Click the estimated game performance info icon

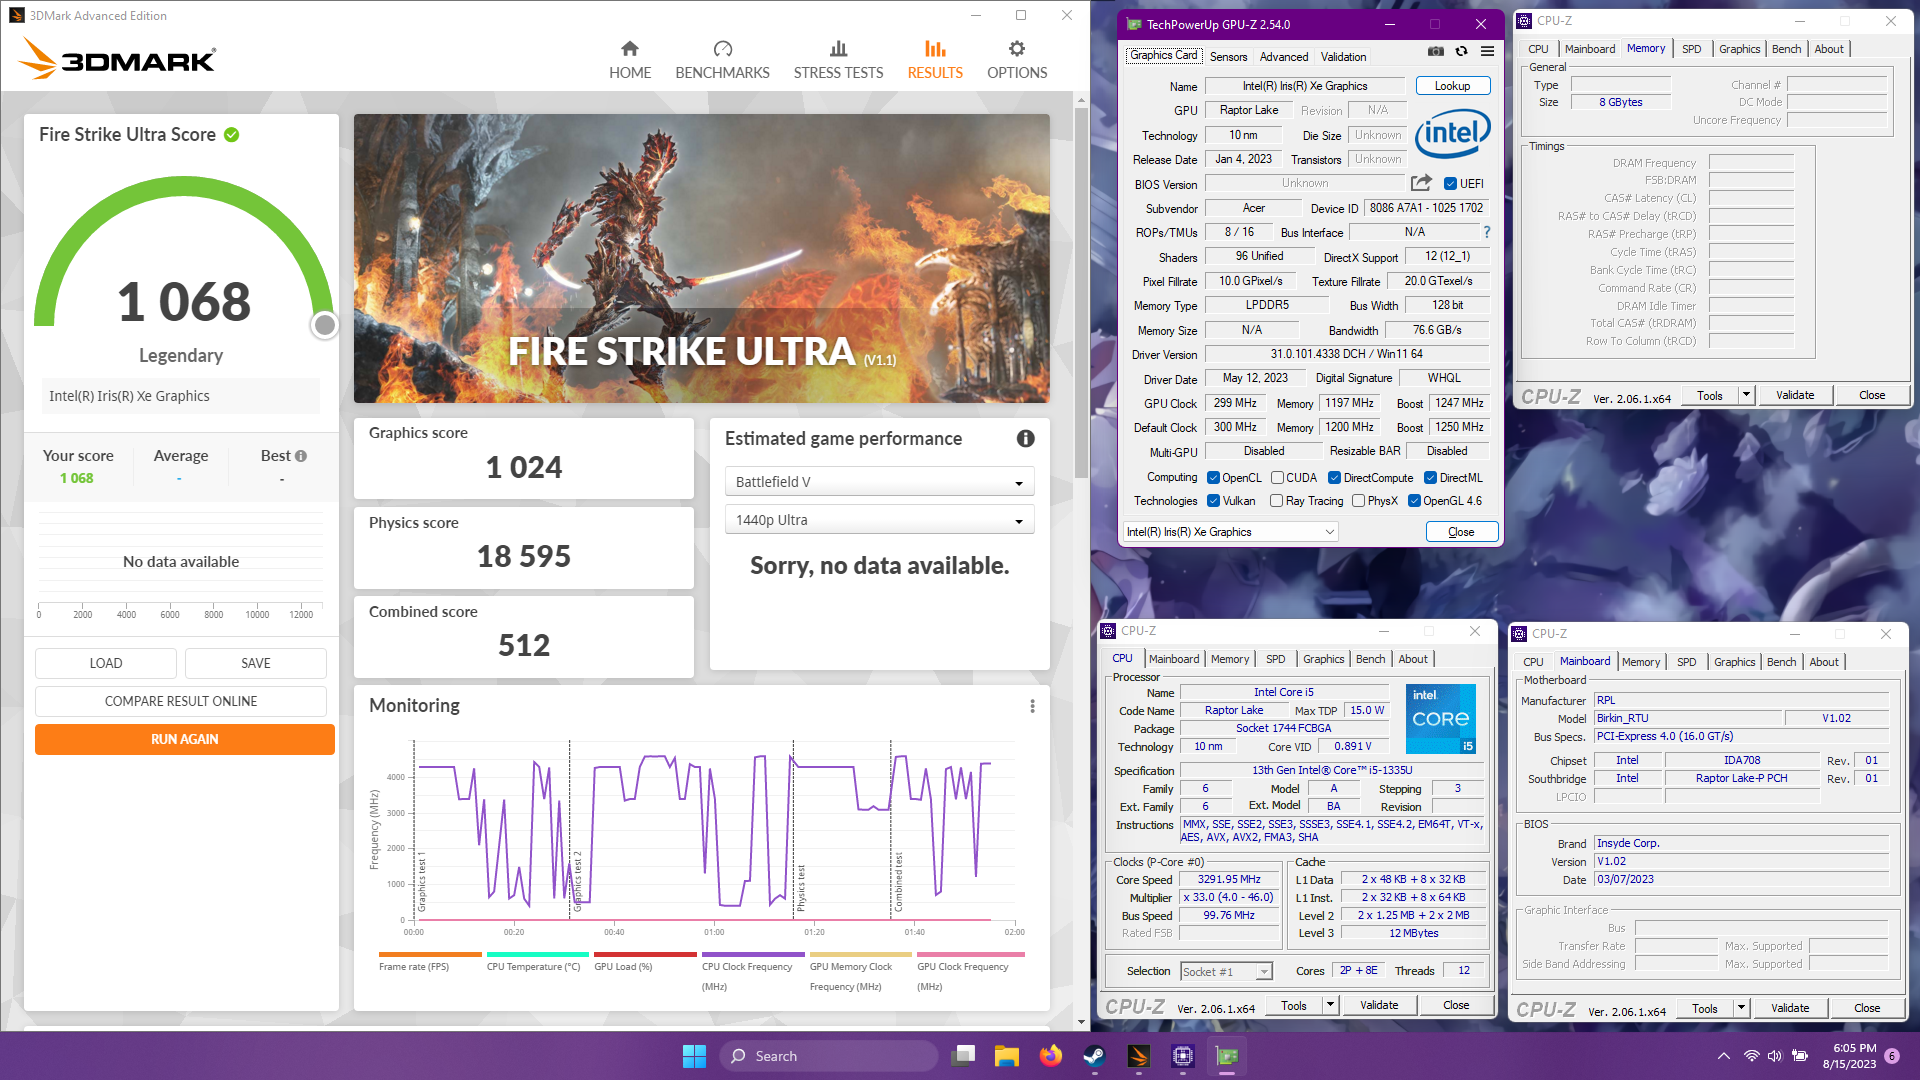coord(1025,438)
